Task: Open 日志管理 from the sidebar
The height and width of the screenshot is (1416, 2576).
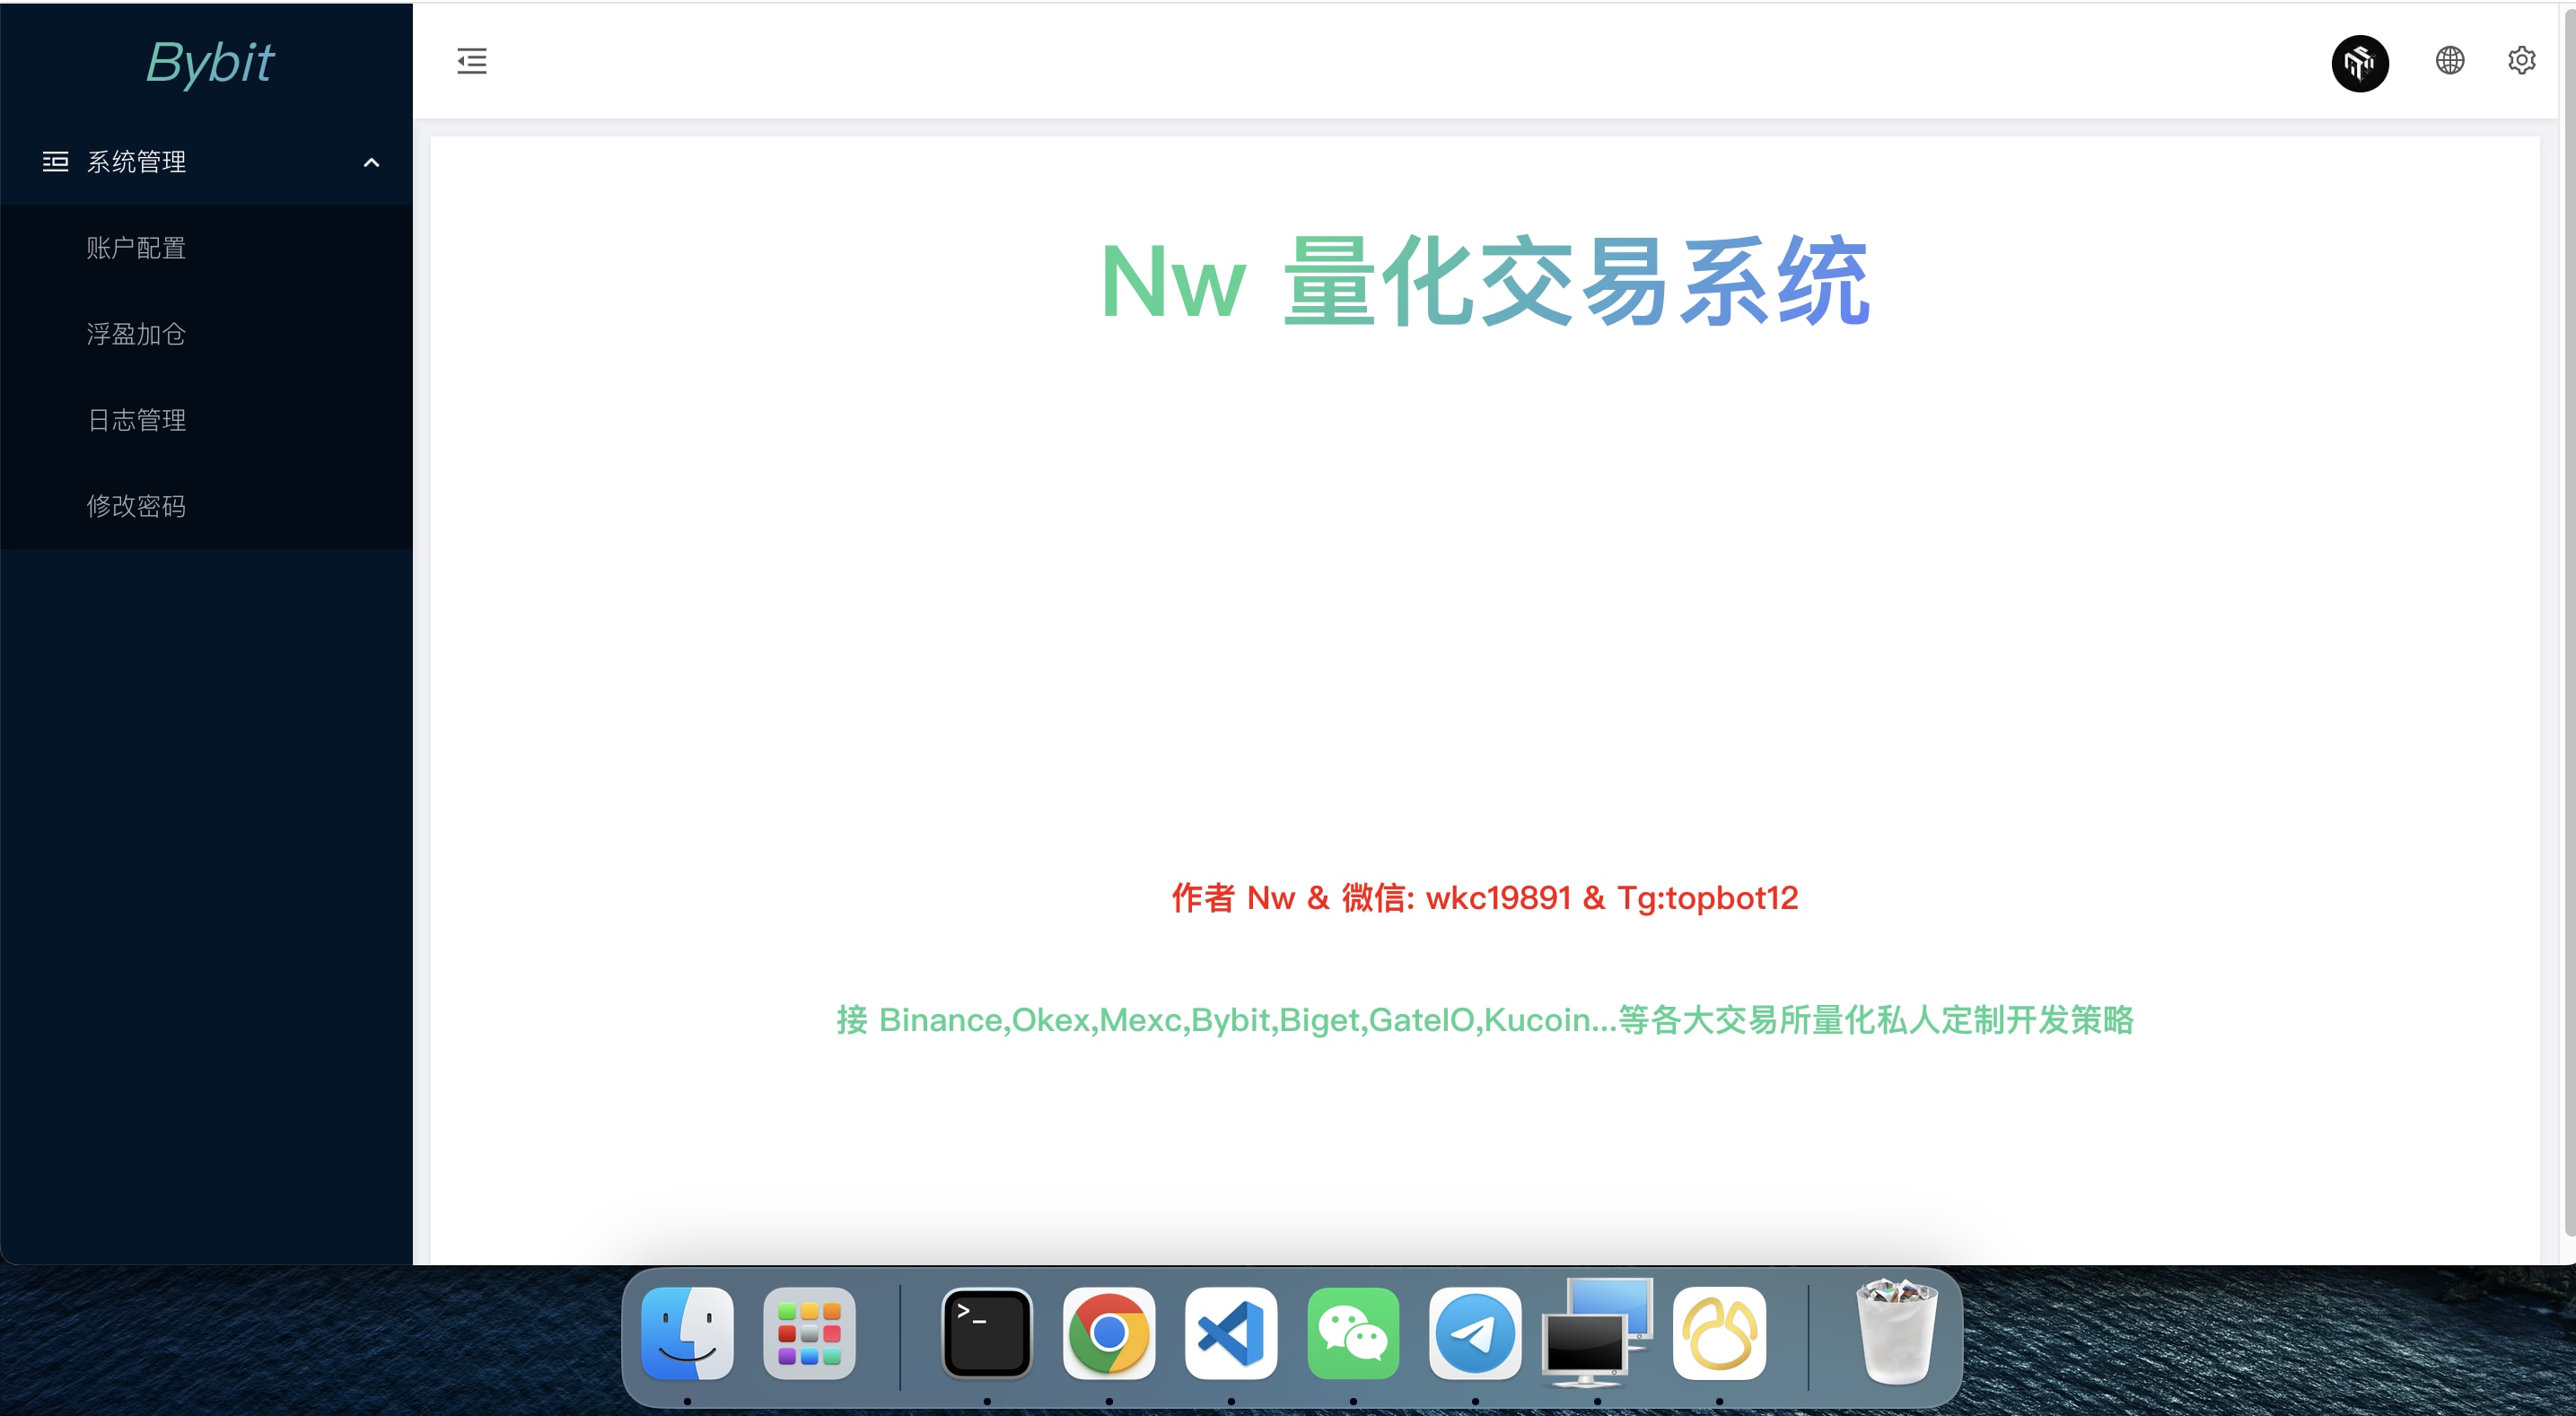Action: tap(136, 420)
